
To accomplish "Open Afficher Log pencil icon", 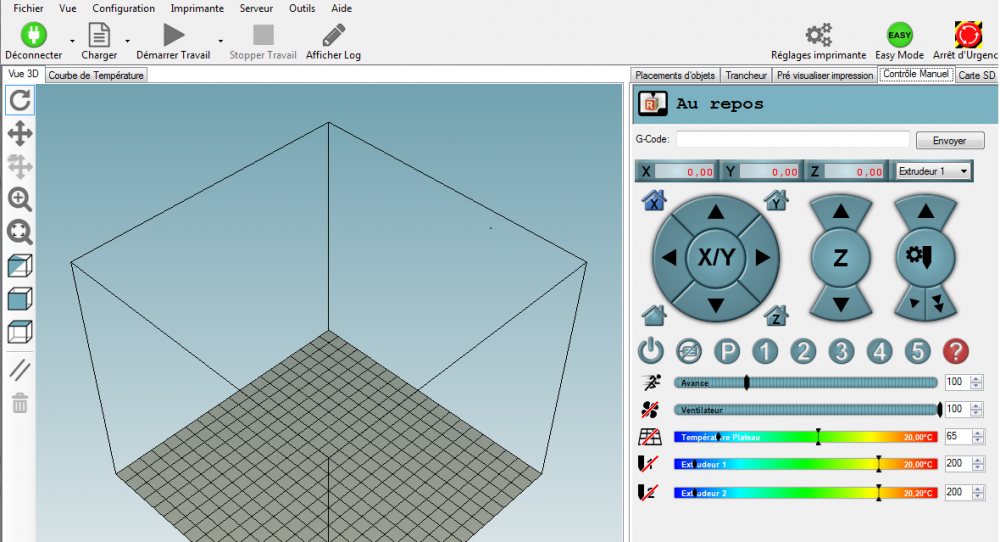I will click(334, 35).
